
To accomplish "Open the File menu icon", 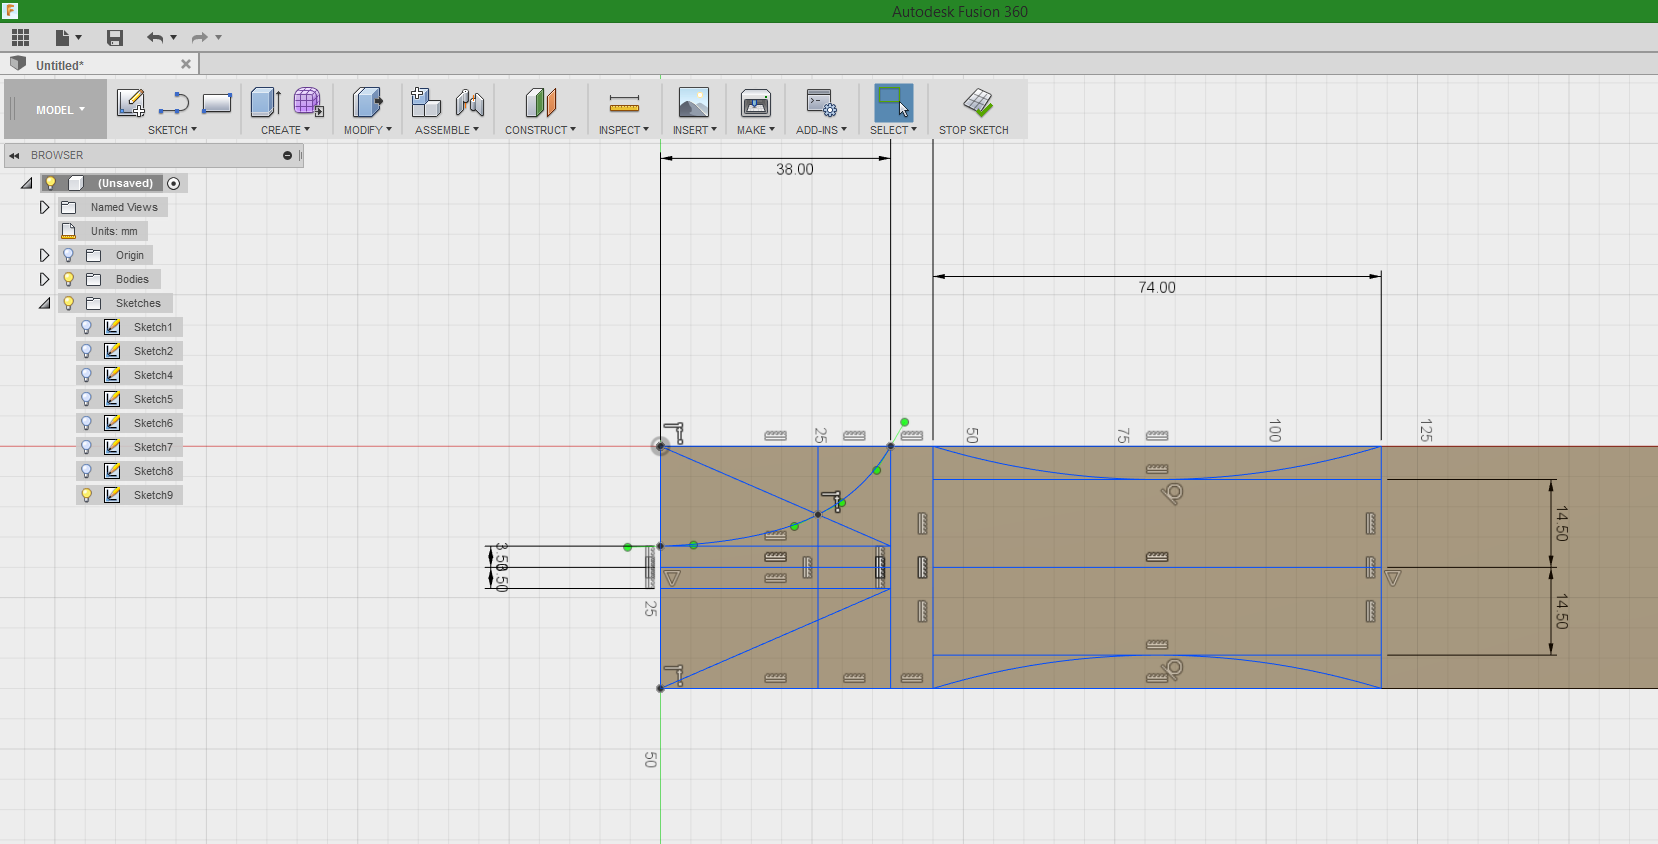I will click(62, 38).
